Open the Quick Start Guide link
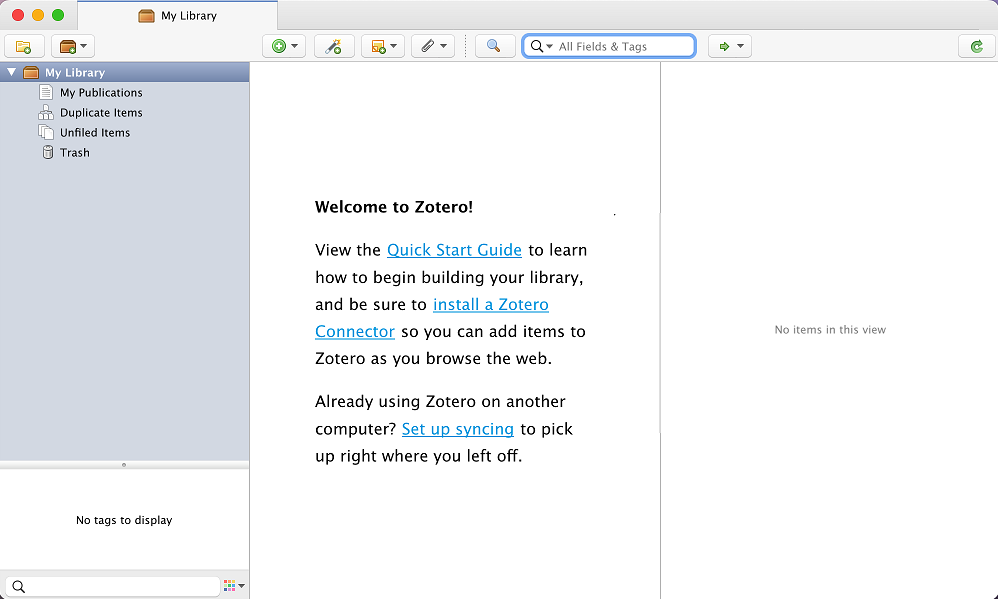This screenshot has height=599, width=998. click(x=454, y=250)
